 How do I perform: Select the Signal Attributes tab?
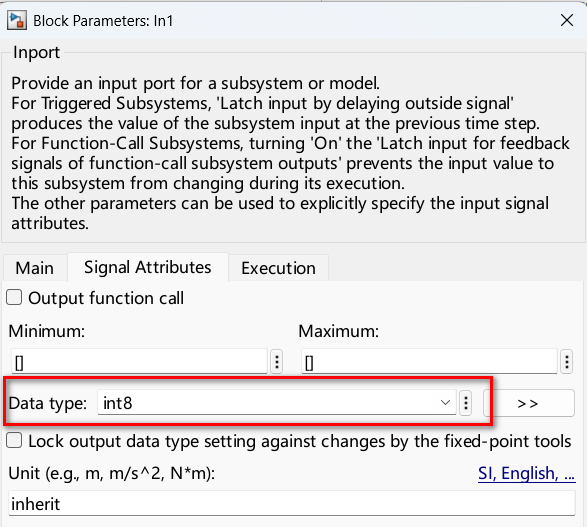[x=148, y=267]
